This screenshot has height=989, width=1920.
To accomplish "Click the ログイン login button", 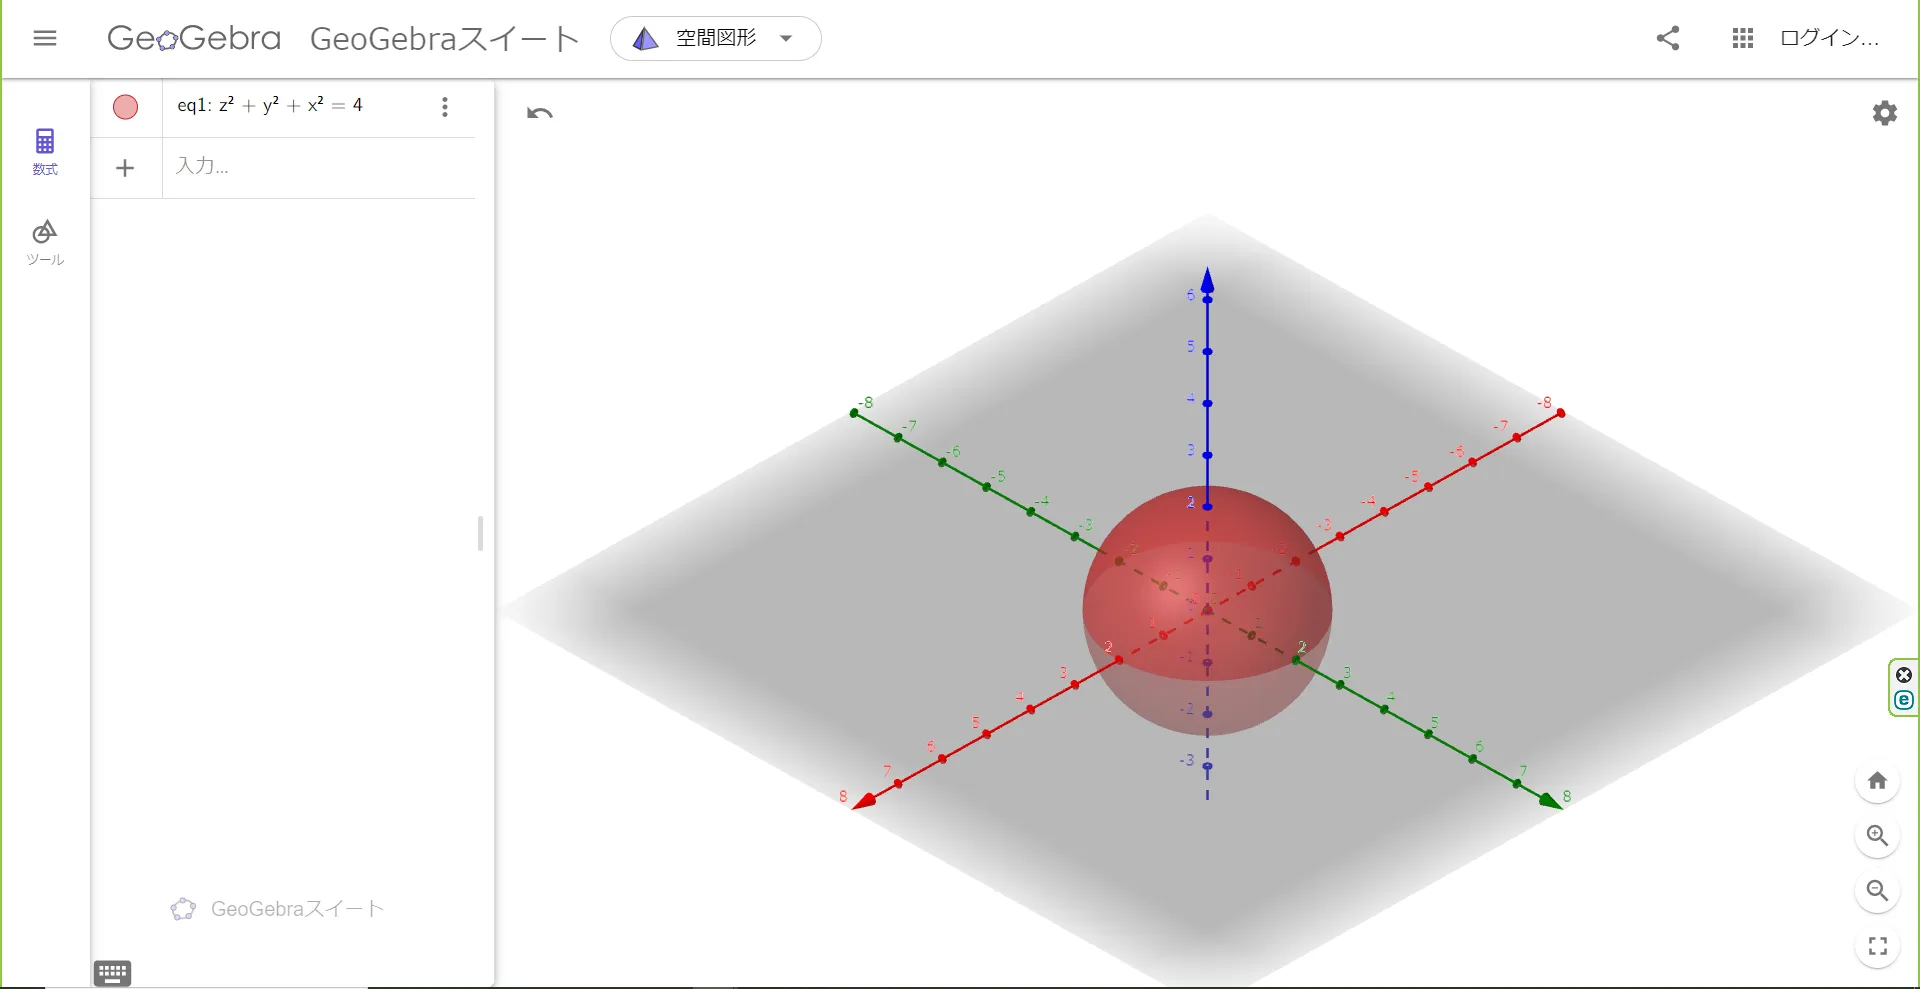I will tap(1828, 38).
